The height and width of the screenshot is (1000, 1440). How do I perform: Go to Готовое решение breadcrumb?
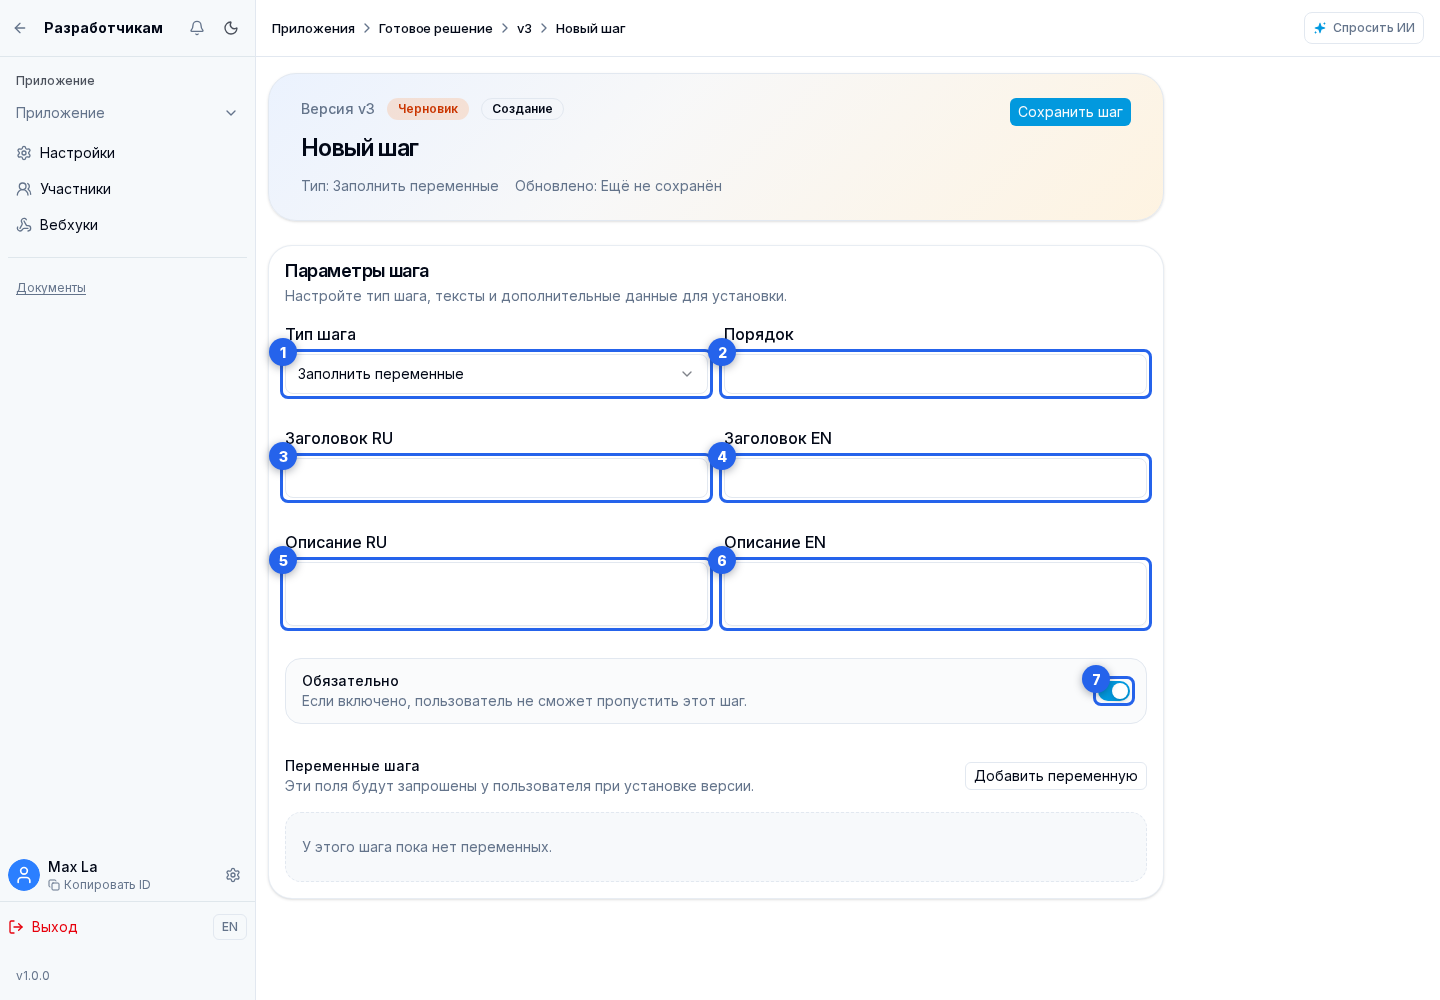(435, 28)
